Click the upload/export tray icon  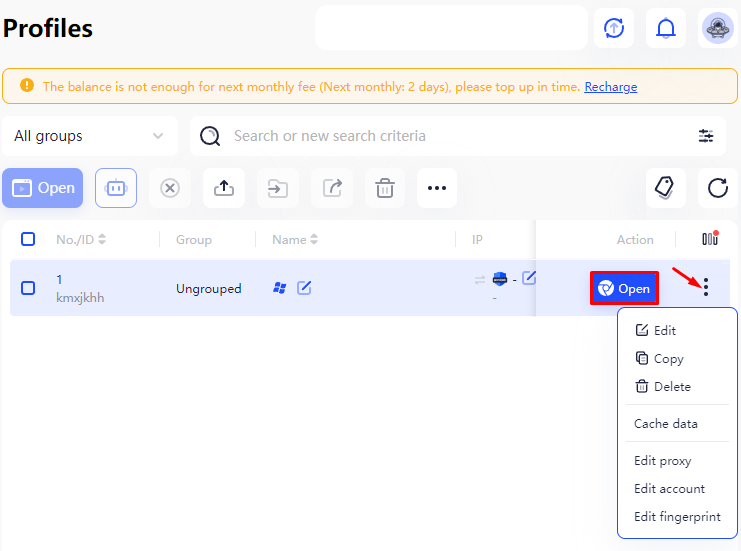(x=224, y=188)
